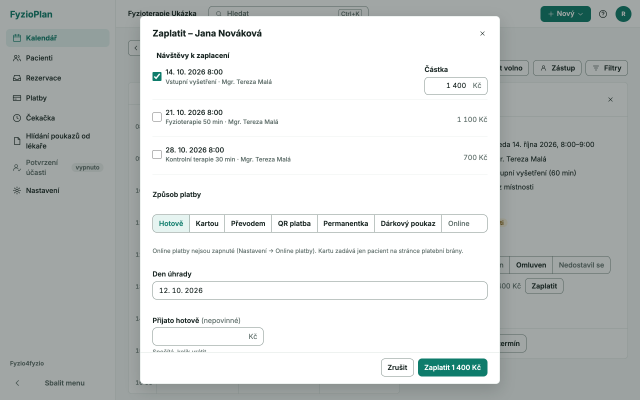Select the QR platba payment method
640x400 pixels.
294,224
